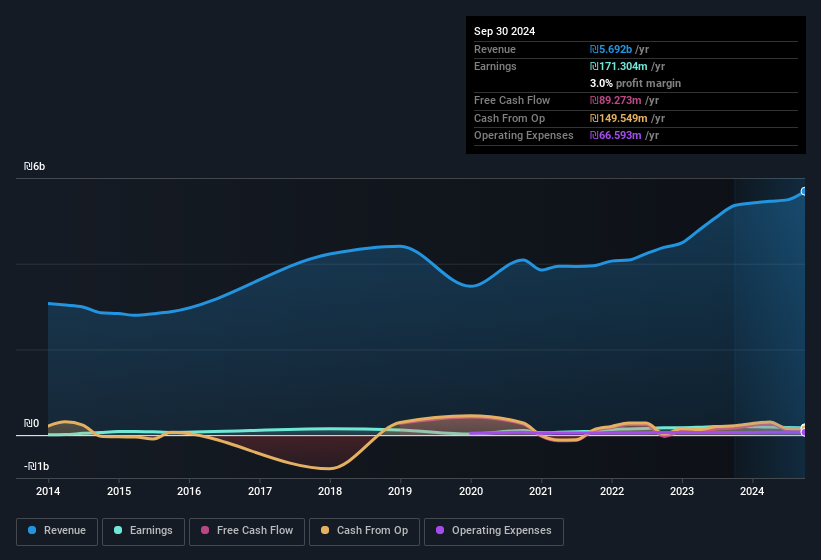This screenshot has height=560, width=821.
Task: Click the ₪0 y-axis label
Action: coord(31,423)
